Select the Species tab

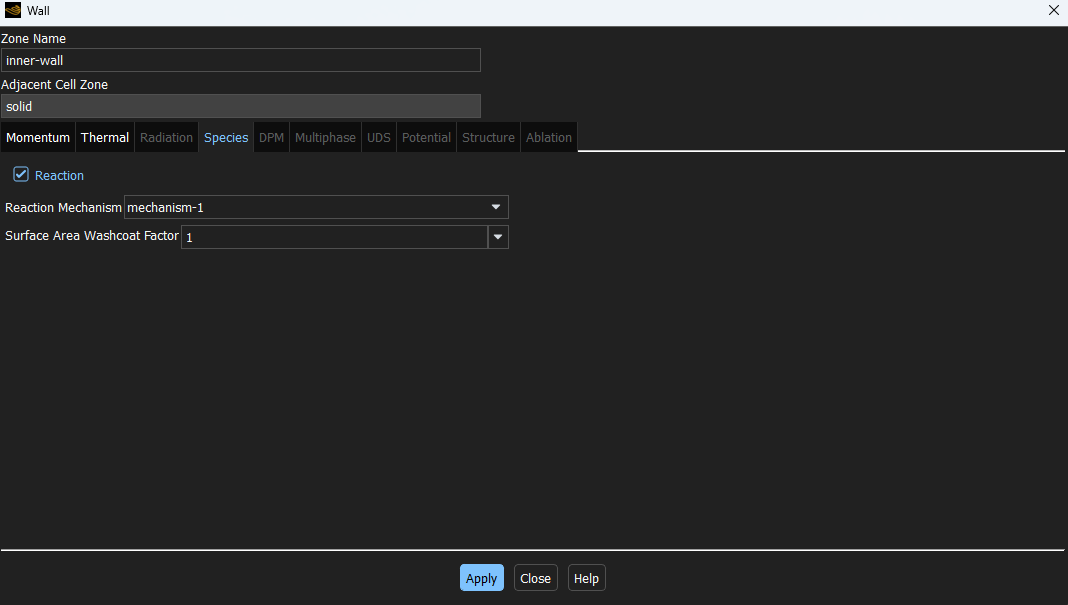click(226, 138)
